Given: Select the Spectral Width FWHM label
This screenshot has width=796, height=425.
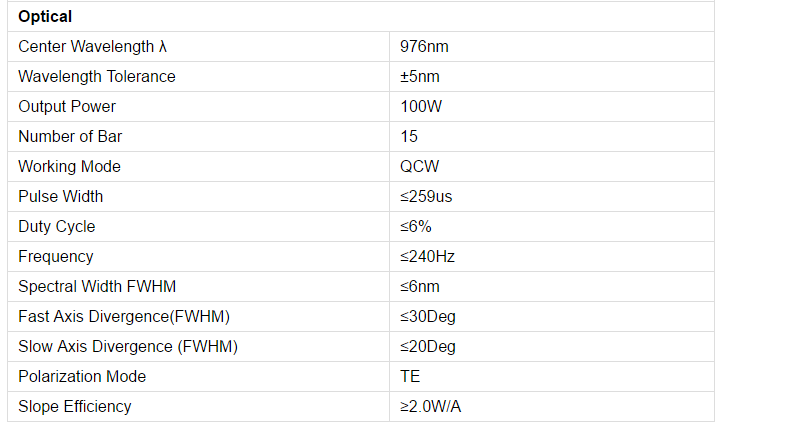Looking at the screenshot, I should (x=97, y=287).
